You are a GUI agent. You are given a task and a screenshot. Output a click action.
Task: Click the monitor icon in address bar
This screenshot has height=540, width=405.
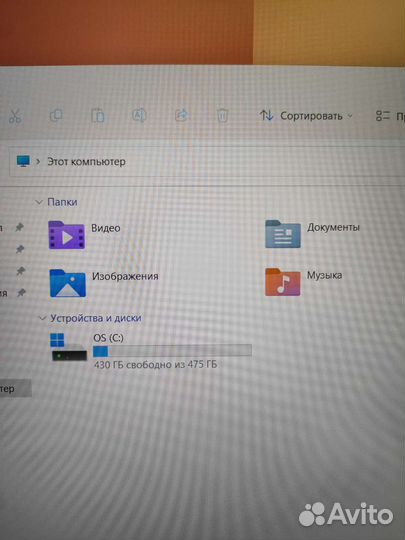[23, 161]
